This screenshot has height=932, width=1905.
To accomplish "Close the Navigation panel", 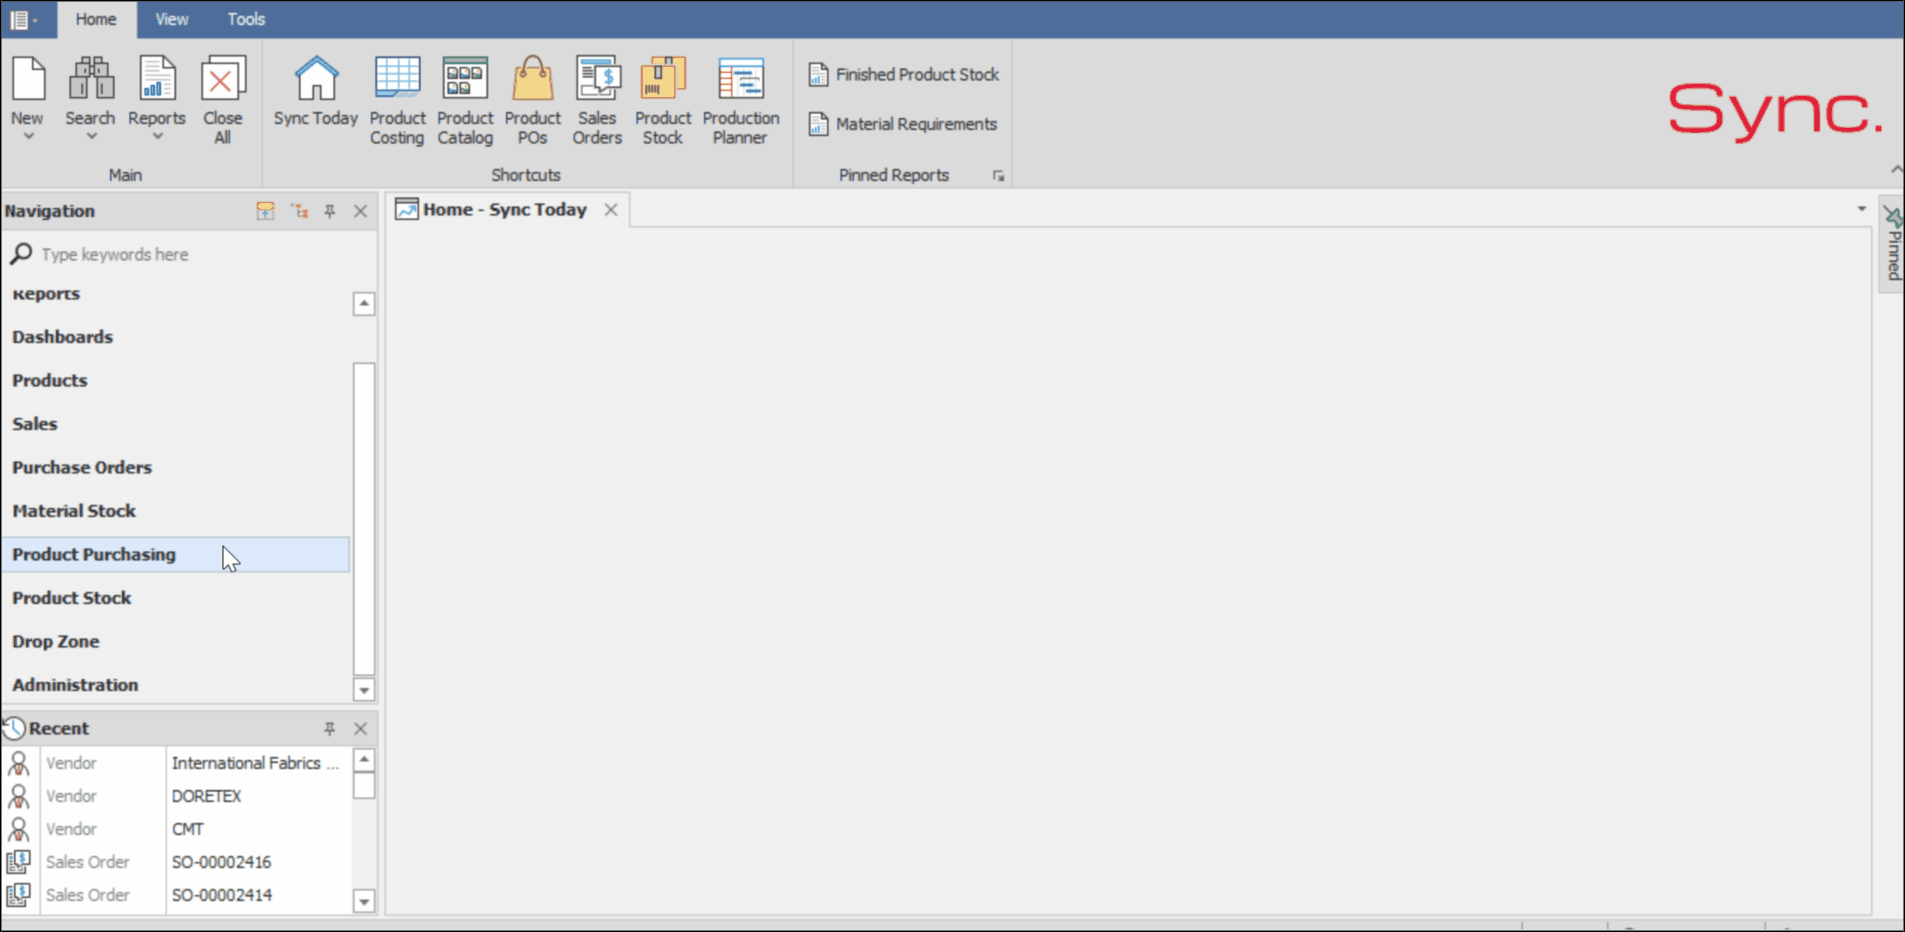I will (x=360, y=211).
